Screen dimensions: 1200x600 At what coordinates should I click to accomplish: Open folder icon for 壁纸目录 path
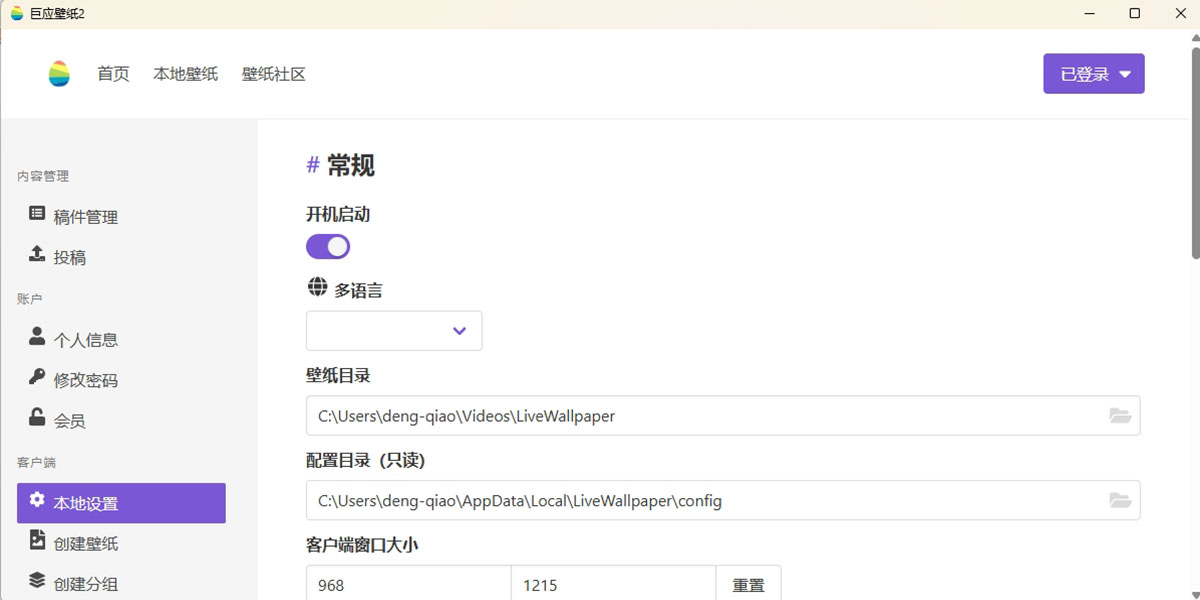[x=1120, y=416]
